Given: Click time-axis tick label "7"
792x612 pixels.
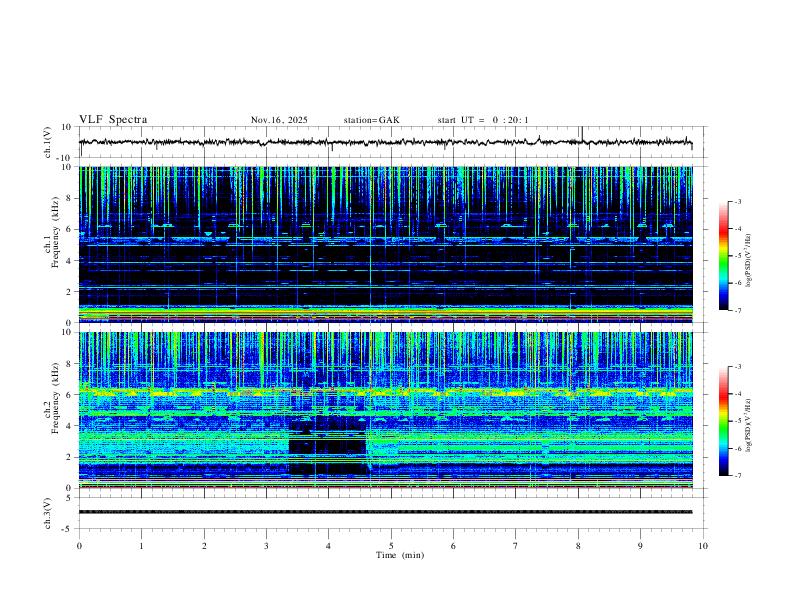Looking at the screenshot, I should coord(516,546).
